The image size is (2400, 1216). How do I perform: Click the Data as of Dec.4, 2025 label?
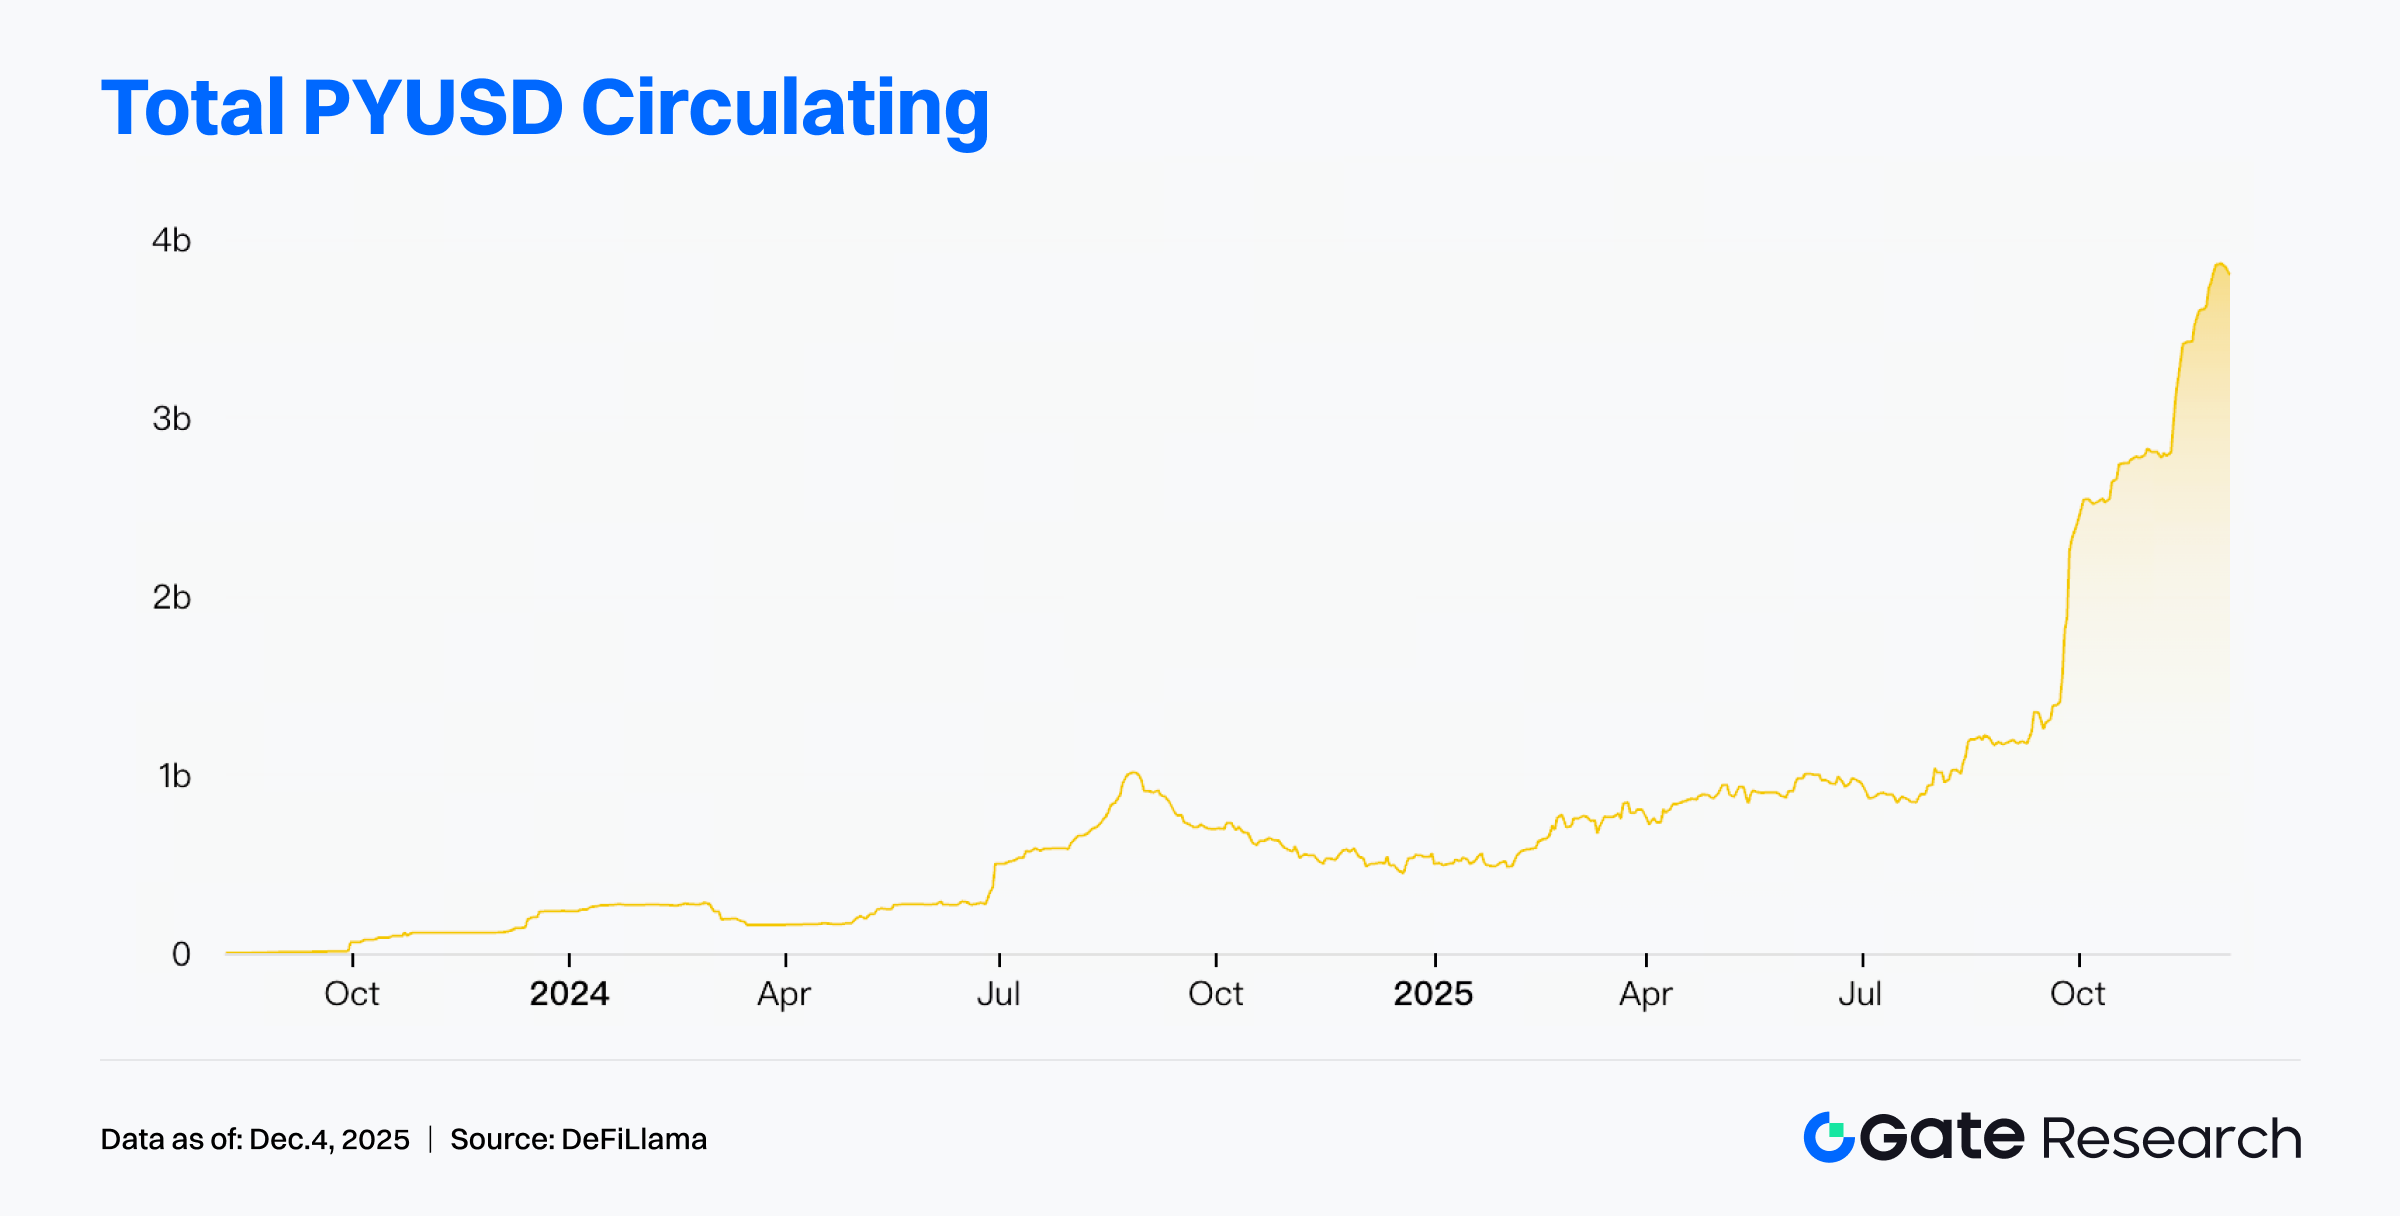[x=255, y=1139]
